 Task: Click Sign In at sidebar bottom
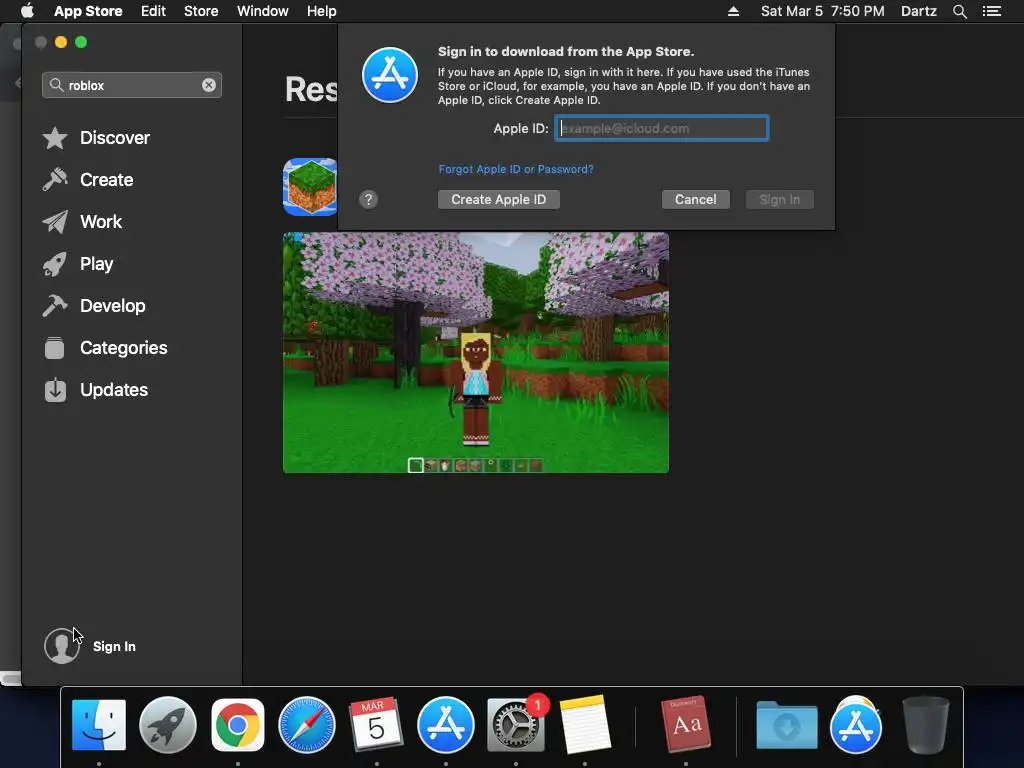(x=114, y=647)
